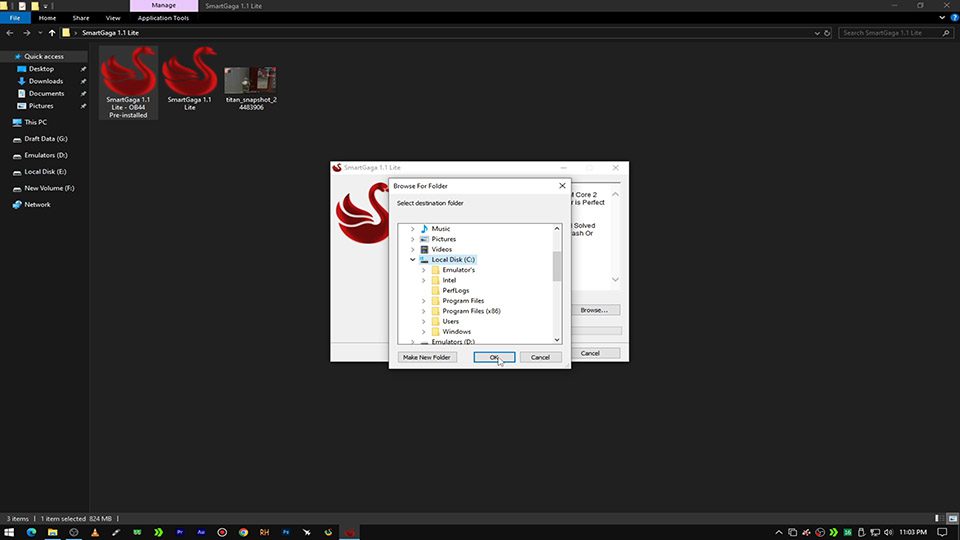Refresh the SmartGaga 1.1 Lite folder
Screen dimensions: 960x540
pos(827,33)
